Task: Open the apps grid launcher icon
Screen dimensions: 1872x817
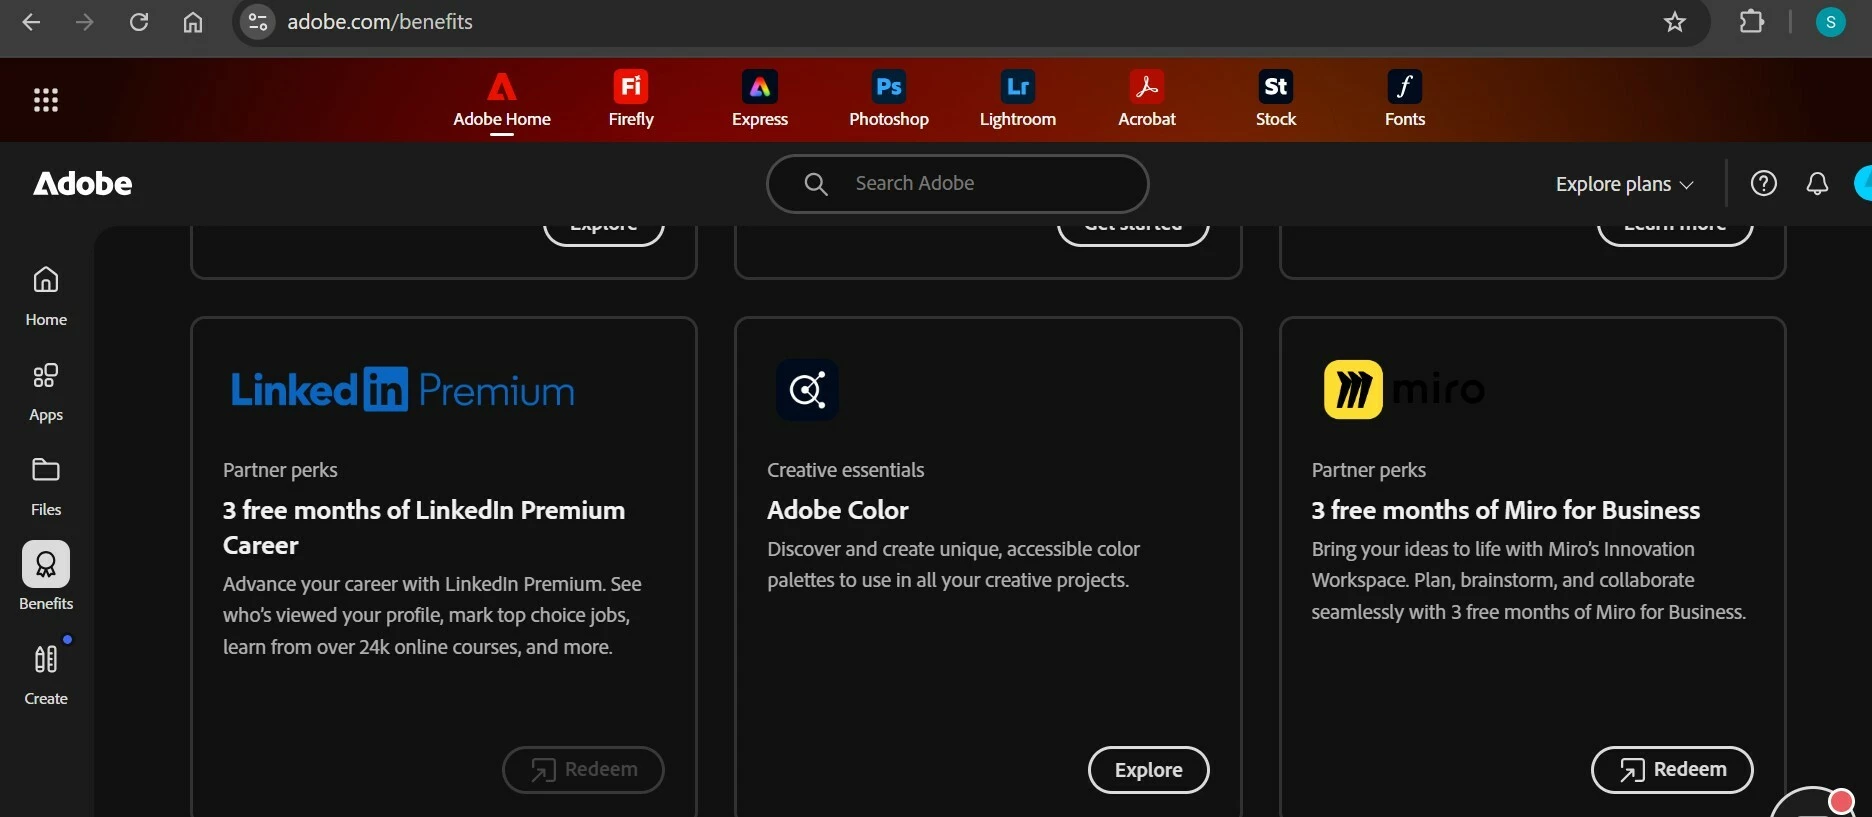Action: click(x=46, y=100)
